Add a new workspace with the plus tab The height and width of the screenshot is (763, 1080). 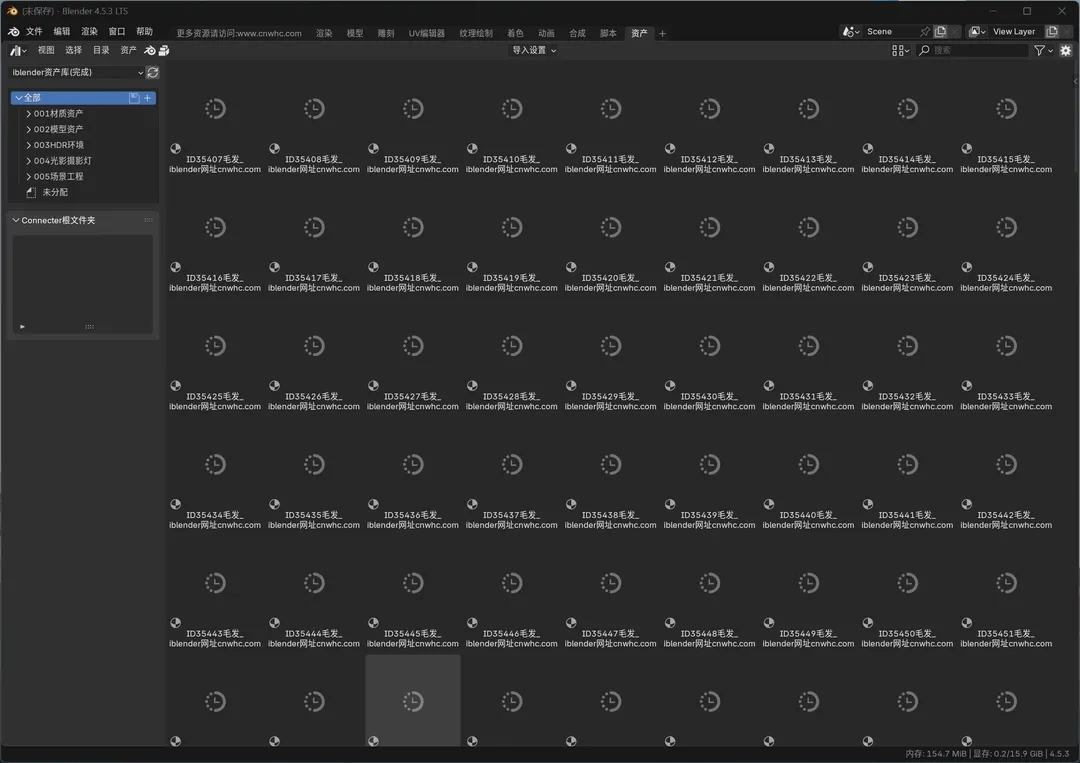tap(662, 33)
